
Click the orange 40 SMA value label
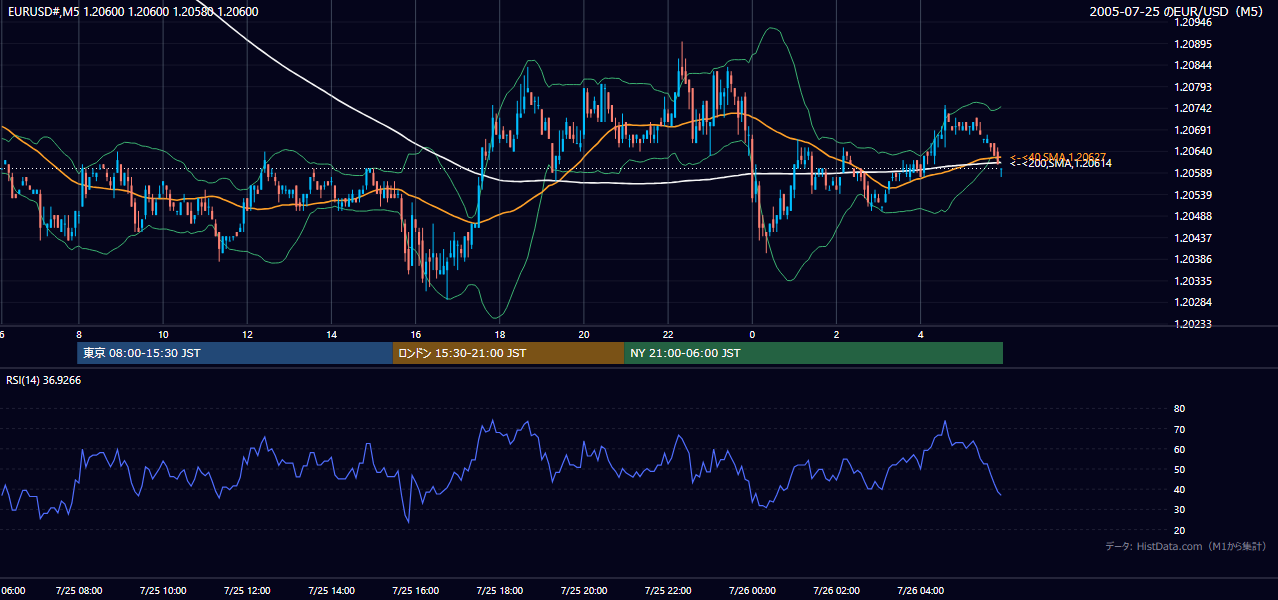click(x=1058, y=157)
